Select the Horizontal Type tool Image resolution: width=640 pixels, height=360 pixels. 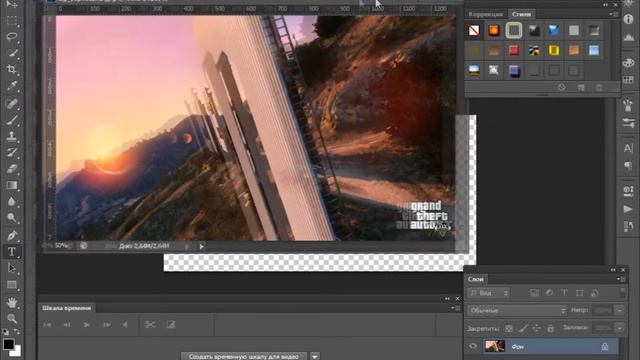12,252
